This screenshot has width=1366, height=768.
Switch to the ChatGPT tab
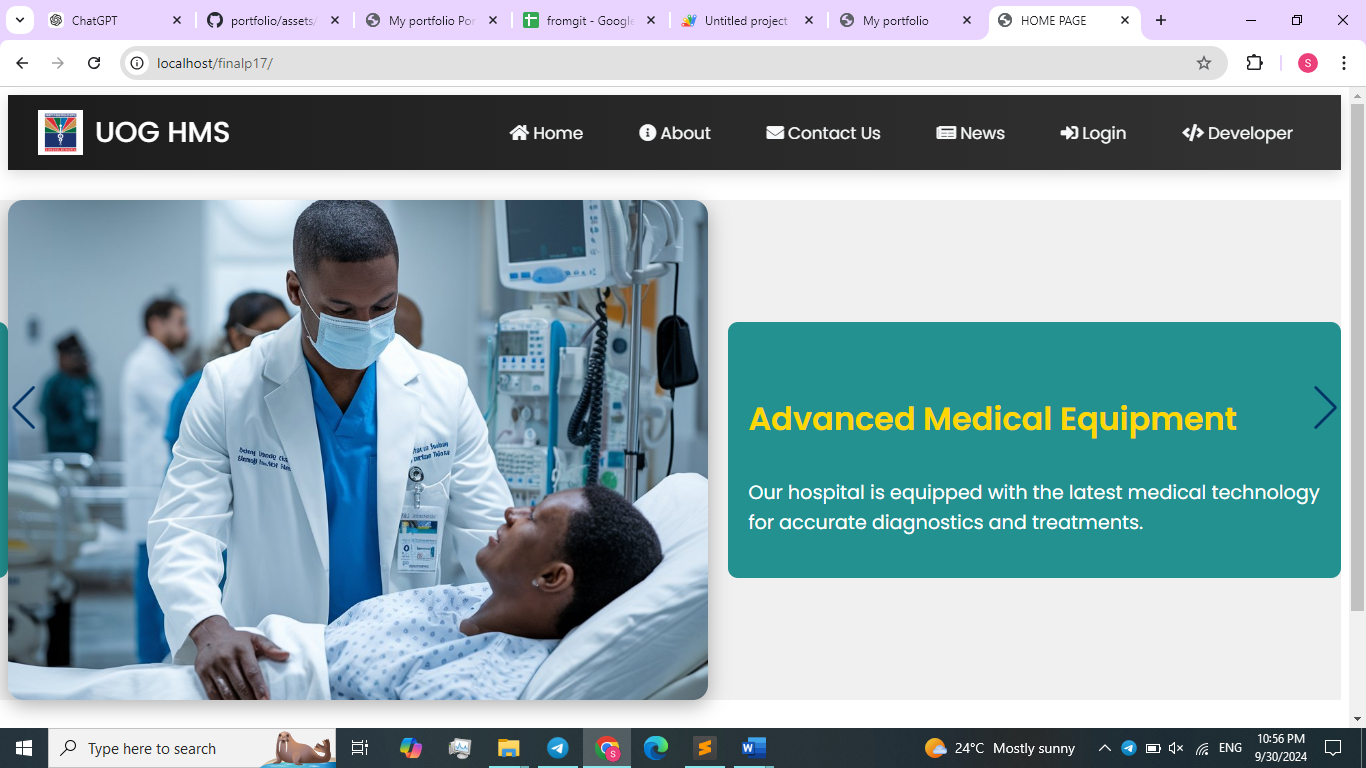tap(110, 20)
